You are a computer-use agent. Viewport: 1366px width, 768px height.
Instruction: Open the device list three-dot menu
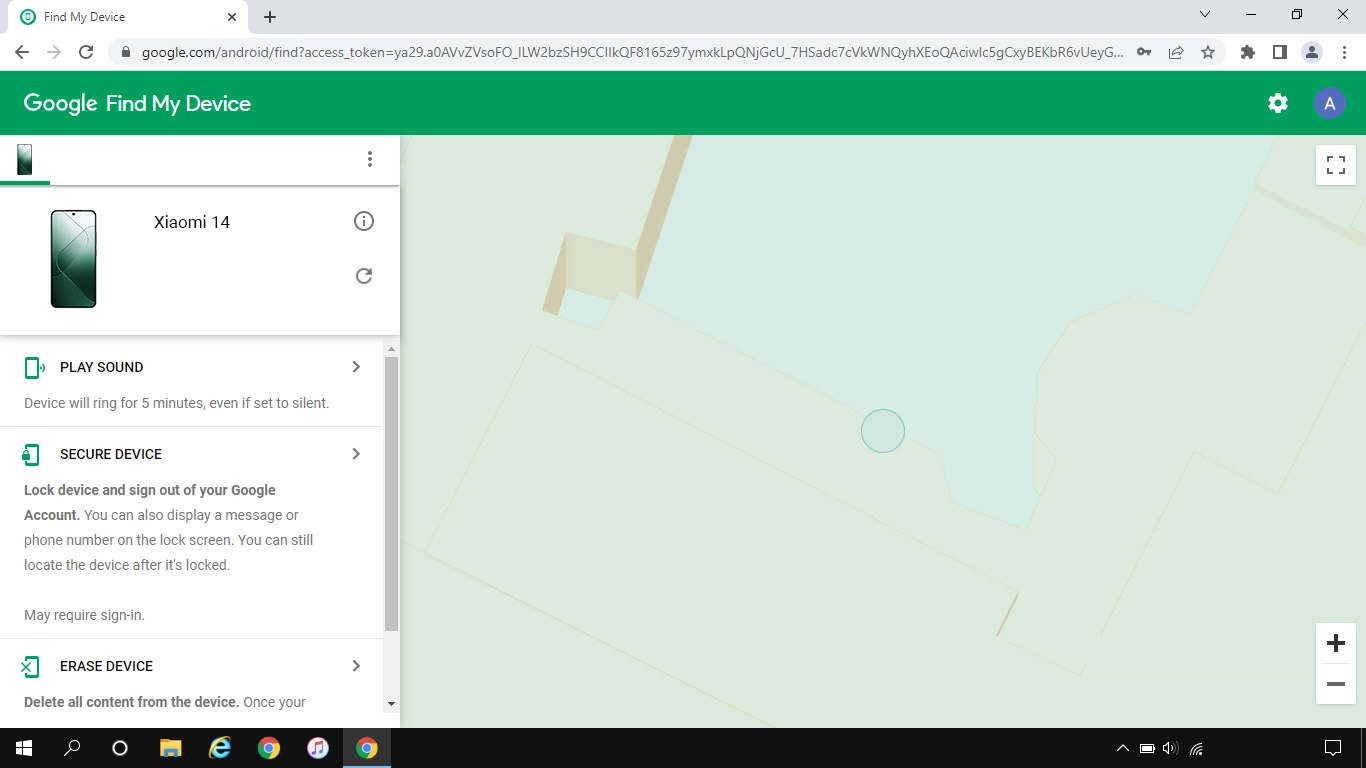370,159
